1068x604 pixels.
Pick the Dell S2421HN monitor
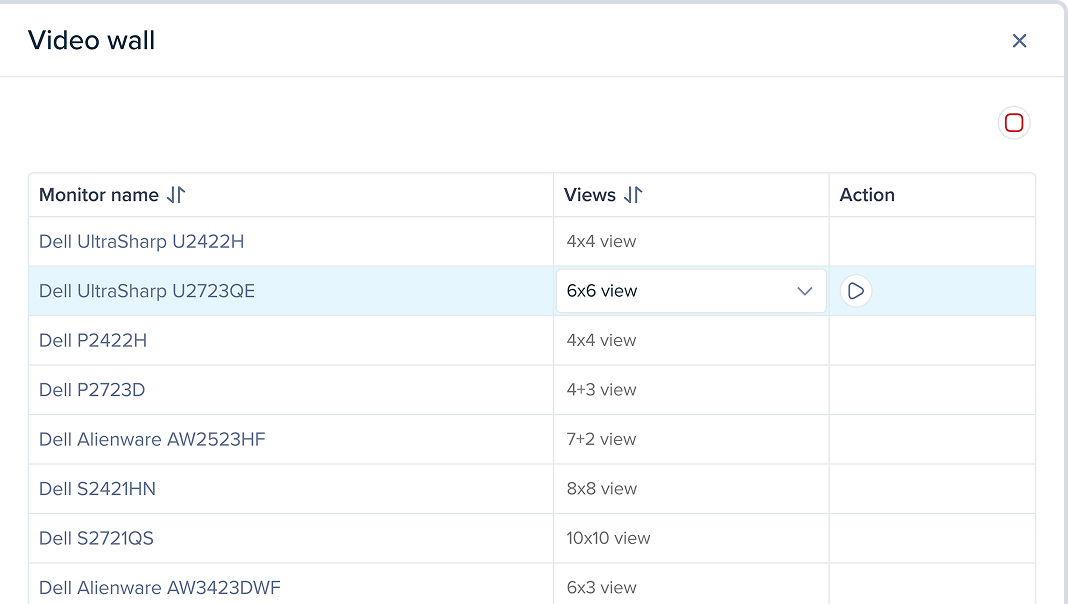97,489
